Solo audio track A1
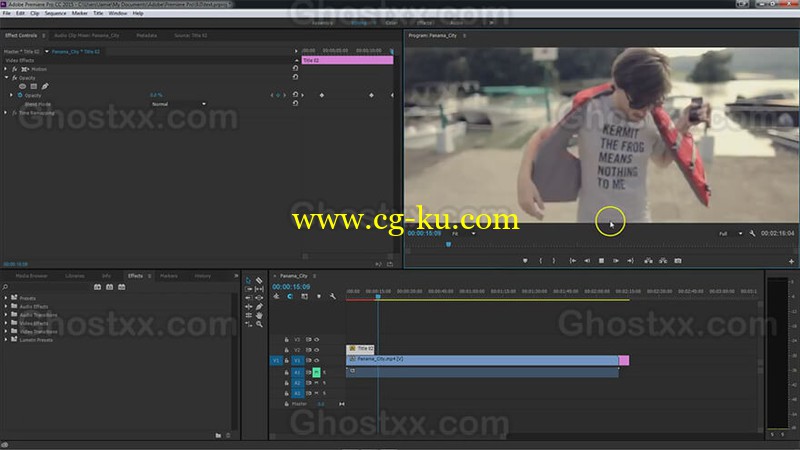The height and width of the screenshot is (450, 800). pos(324,372)
